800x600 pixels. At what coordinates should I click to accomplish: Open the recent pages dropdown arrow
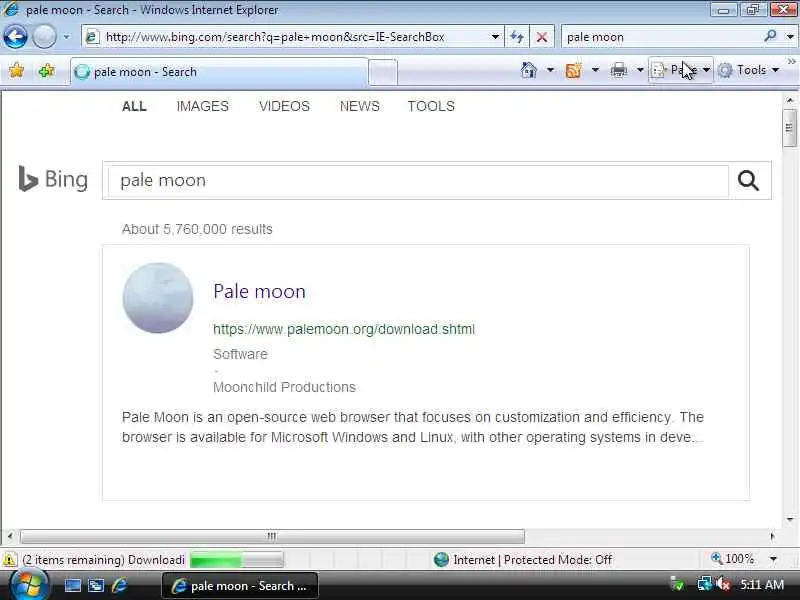click(66, 37)
